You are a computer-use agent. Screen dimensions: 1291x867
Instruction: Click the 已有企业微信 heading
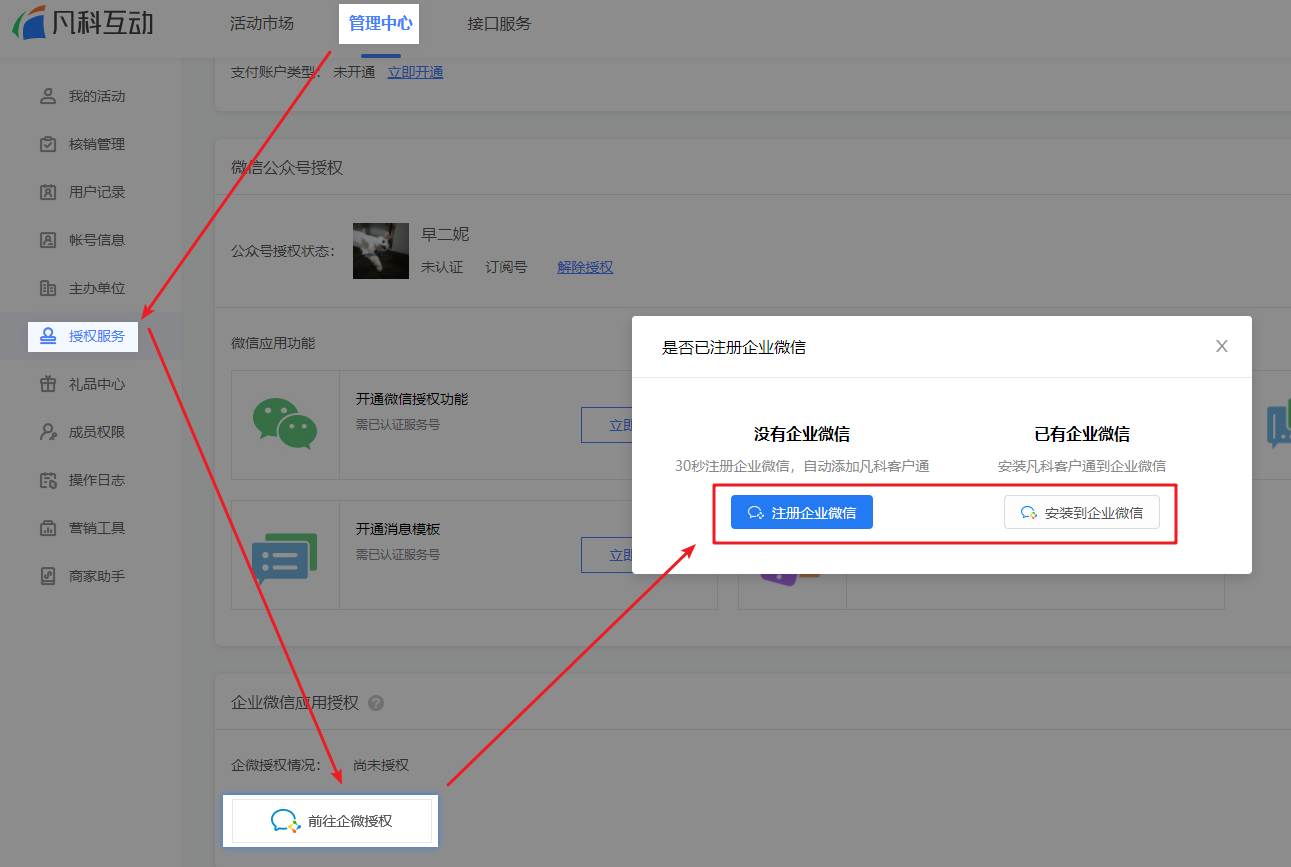click(1082, 434)
